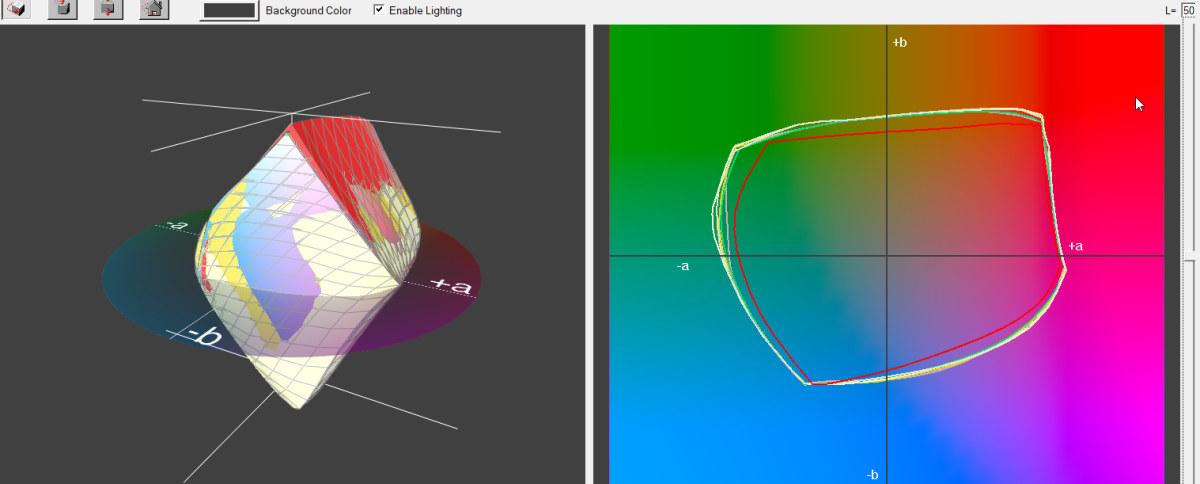
Task: Click the a/b axis origin in 2D plot
Action: click(887, 256)
